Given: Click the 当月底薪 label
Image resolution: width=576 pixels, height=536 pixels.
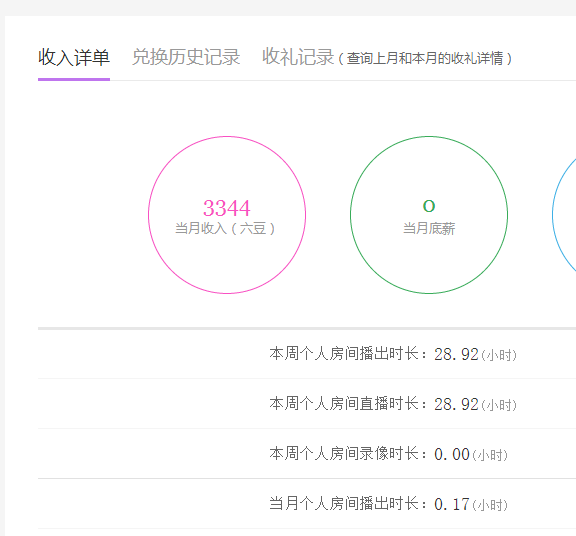Looking at the screenshot, I should coord(429,229).
